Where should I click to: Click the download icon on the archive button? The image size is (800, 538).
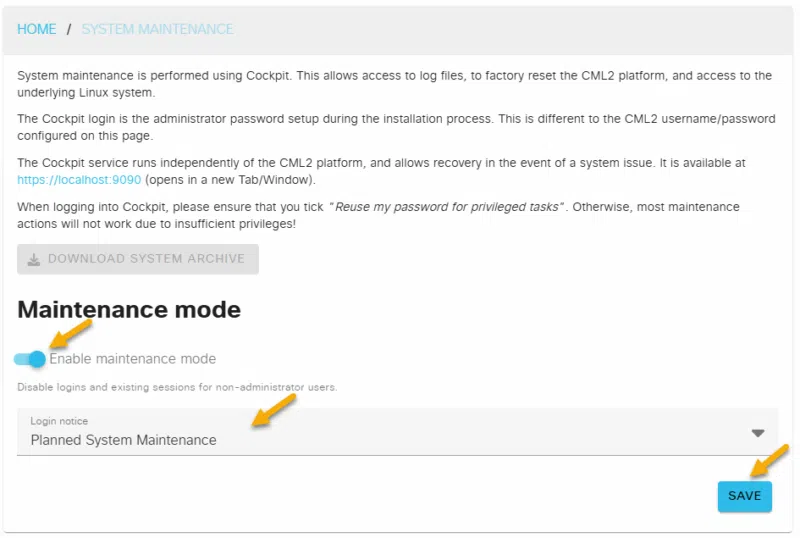coord(34,259)
